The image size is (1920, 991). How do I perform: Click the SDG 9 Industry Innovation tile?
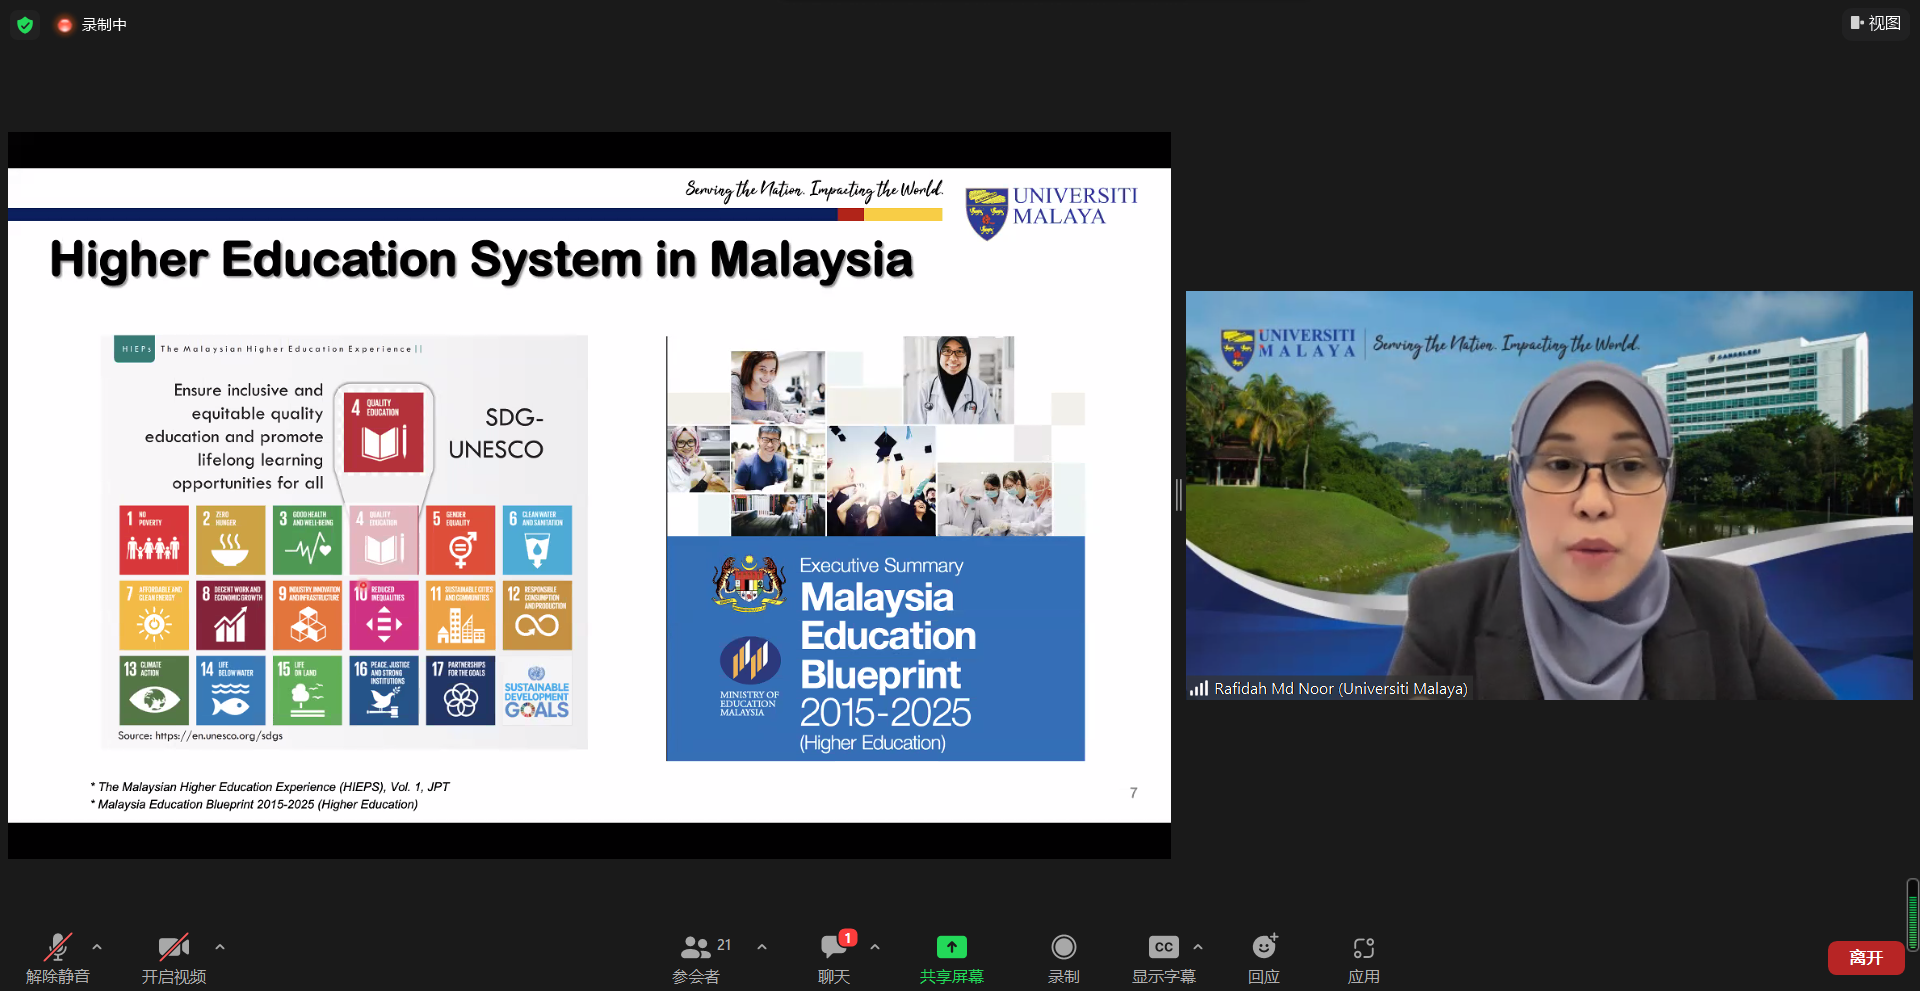pyautogui.click(x=307, y=615)
